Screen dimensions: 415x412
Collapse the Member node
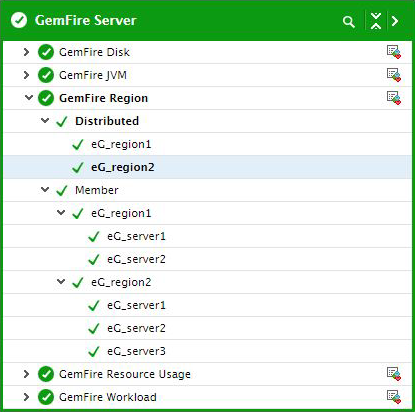[x=45, y=190]
